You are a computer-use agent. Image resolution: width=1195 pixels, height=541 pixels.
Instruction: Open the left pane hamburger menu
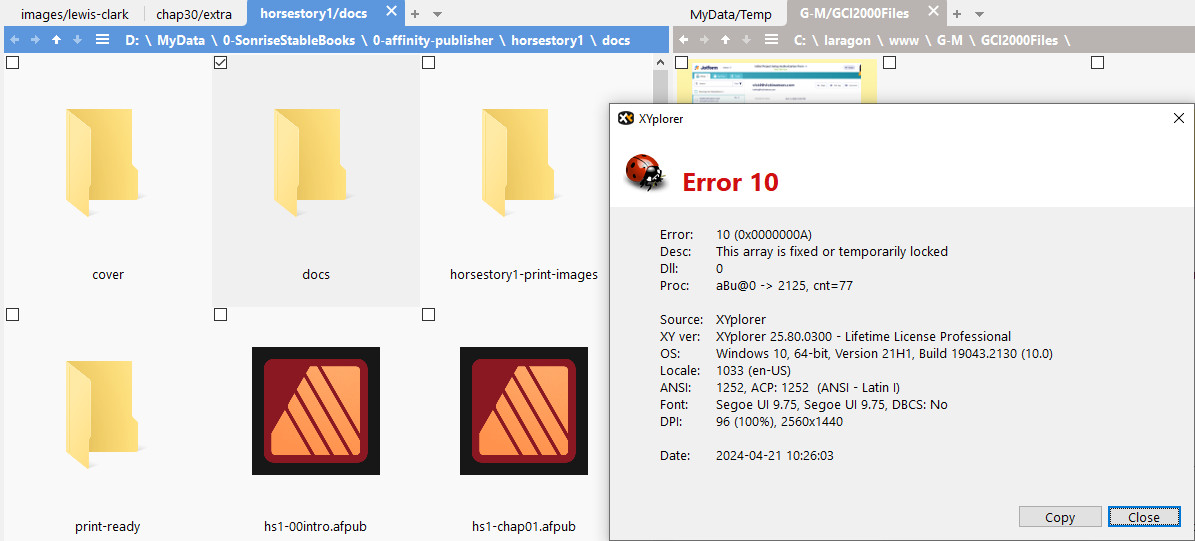(102, 40)
